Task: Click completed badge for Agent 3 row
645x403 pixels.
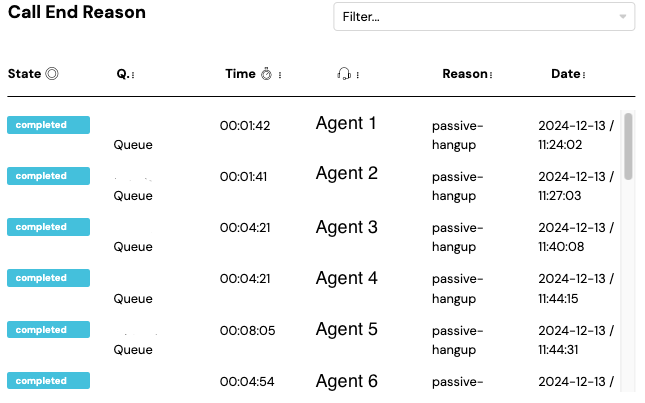Action: [x=48, y=227]
